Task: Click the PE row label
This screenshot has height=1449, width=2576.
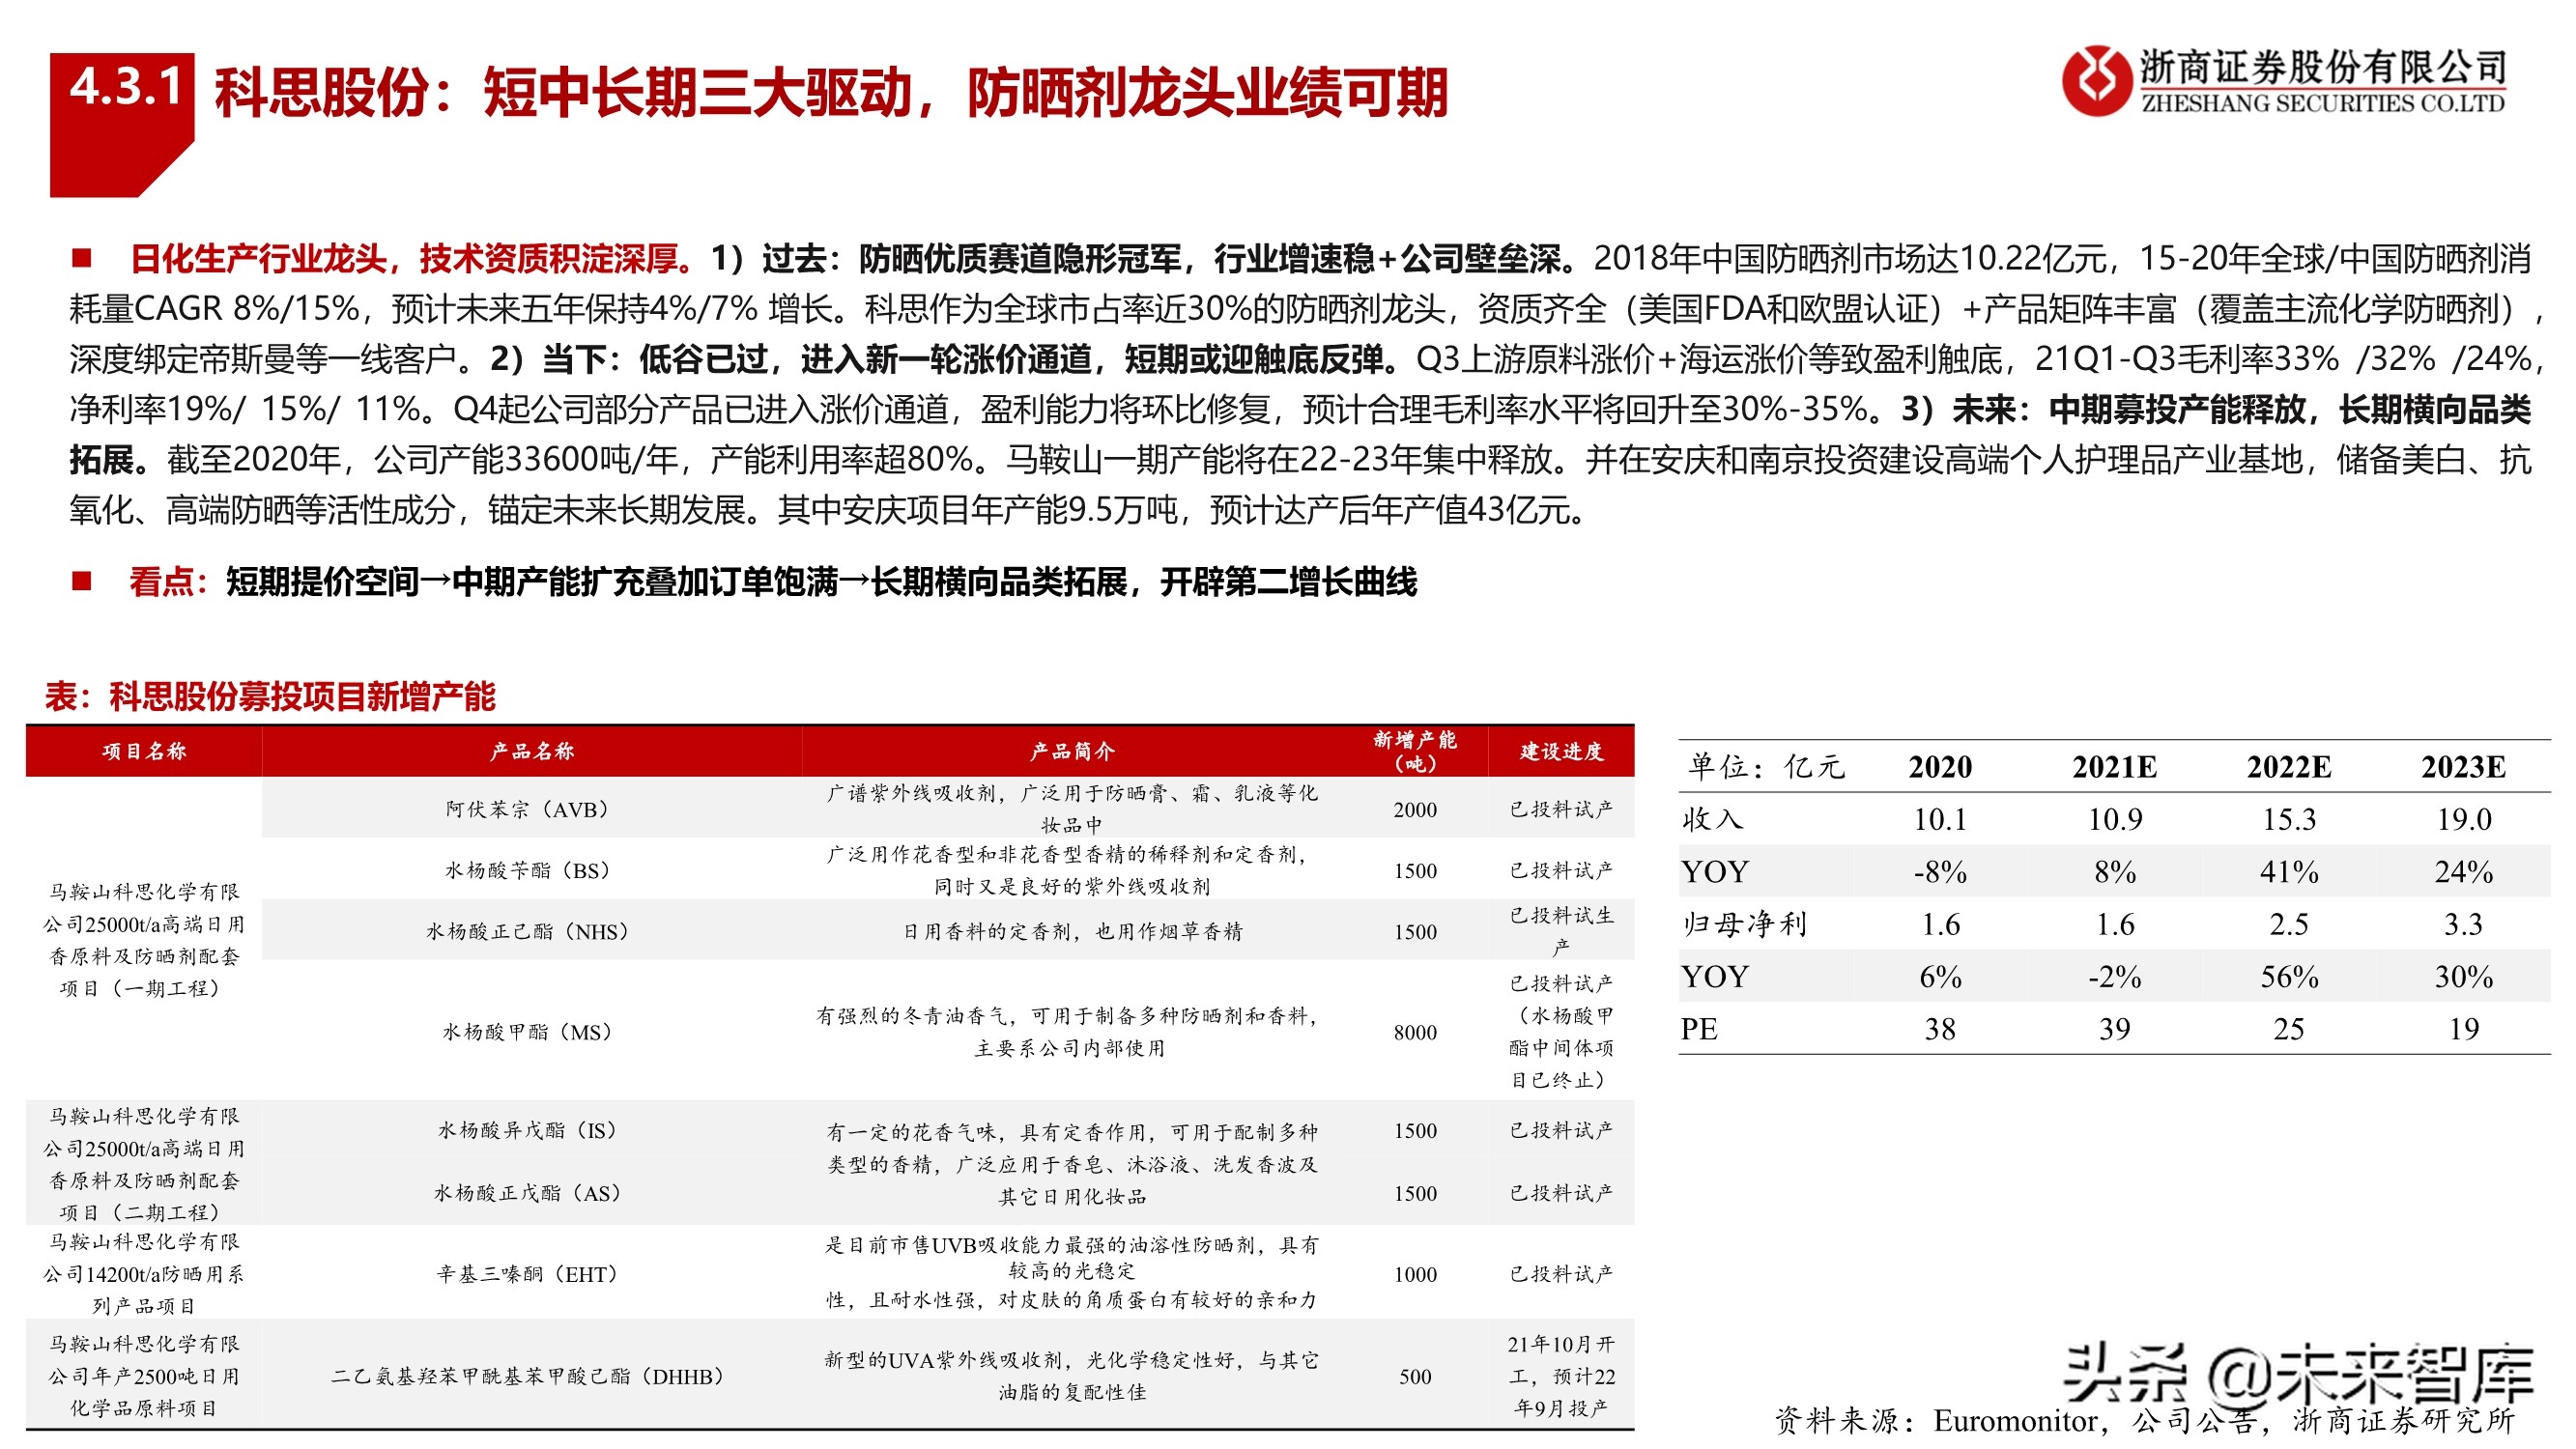Action: 1699,1029
